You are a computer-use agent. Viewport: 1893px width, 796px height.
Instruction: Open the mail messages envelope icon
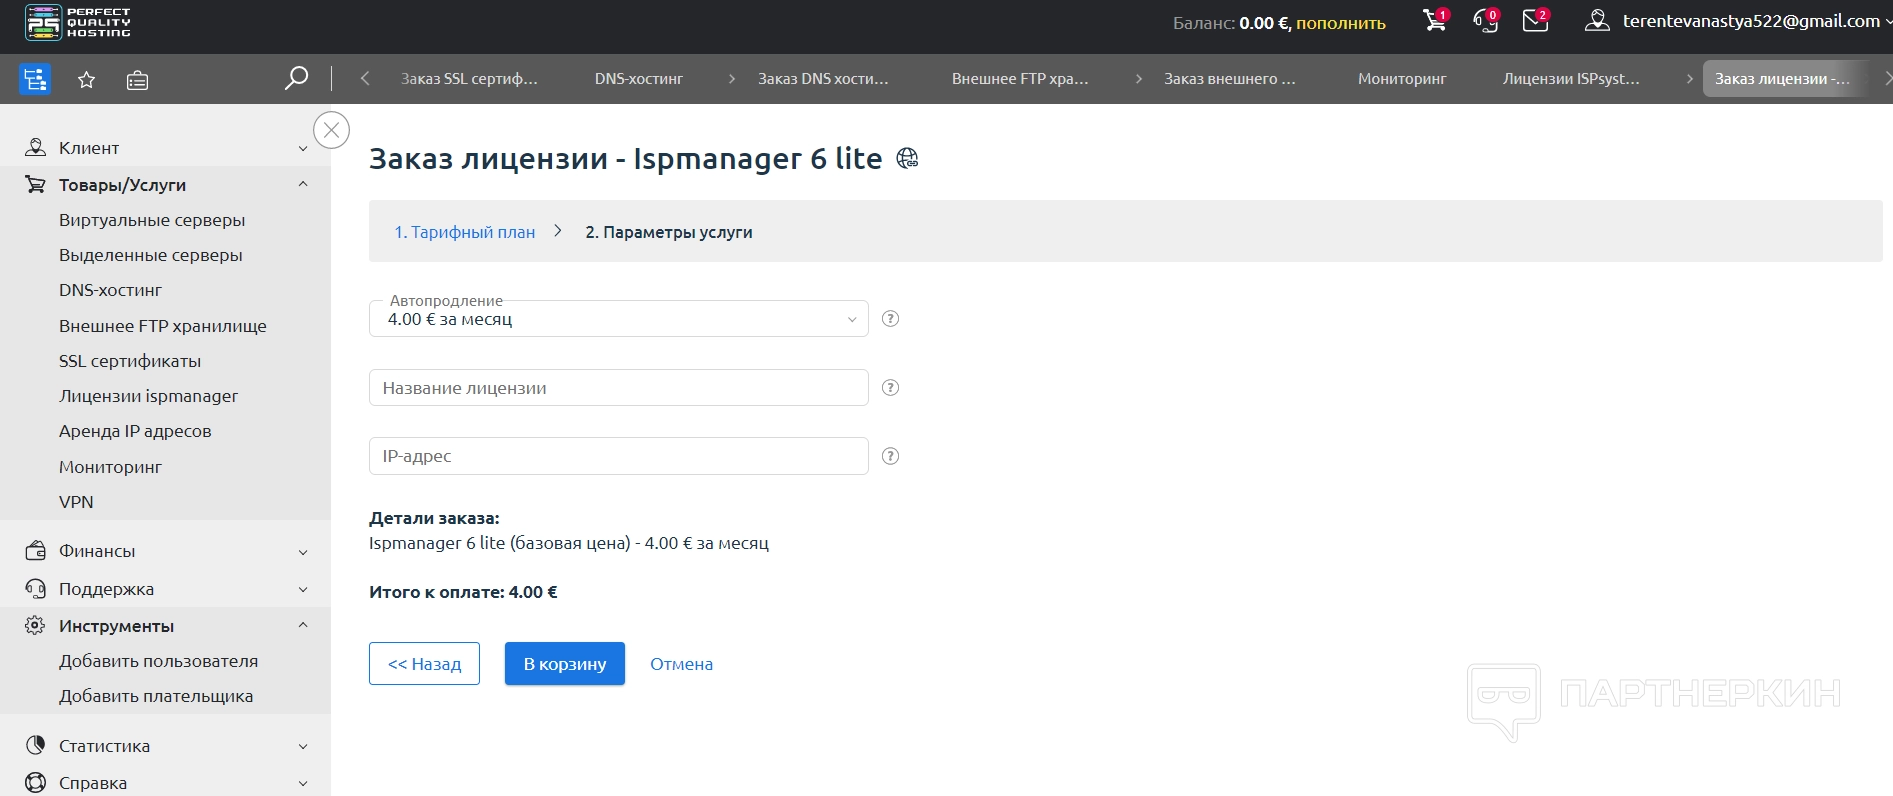(x=1535, y=21)
